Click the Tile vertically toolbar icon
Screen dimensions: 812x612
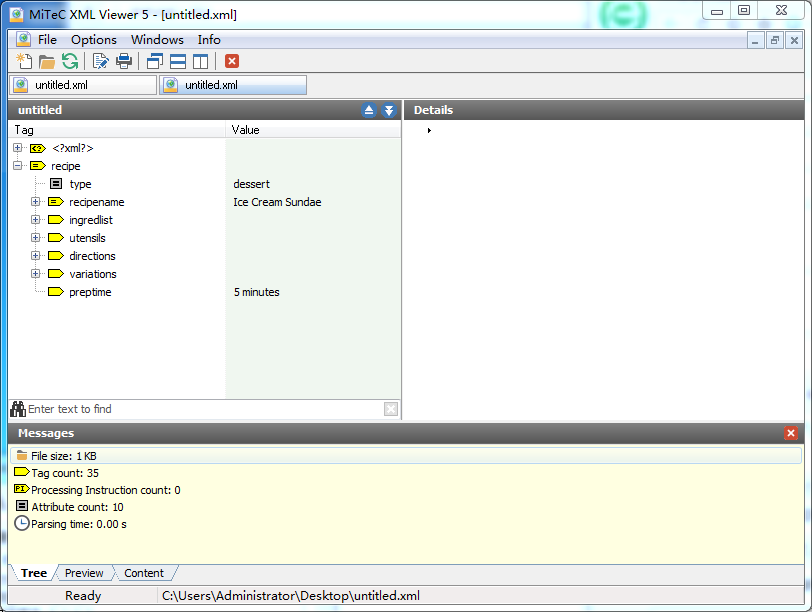click(201, 61)
